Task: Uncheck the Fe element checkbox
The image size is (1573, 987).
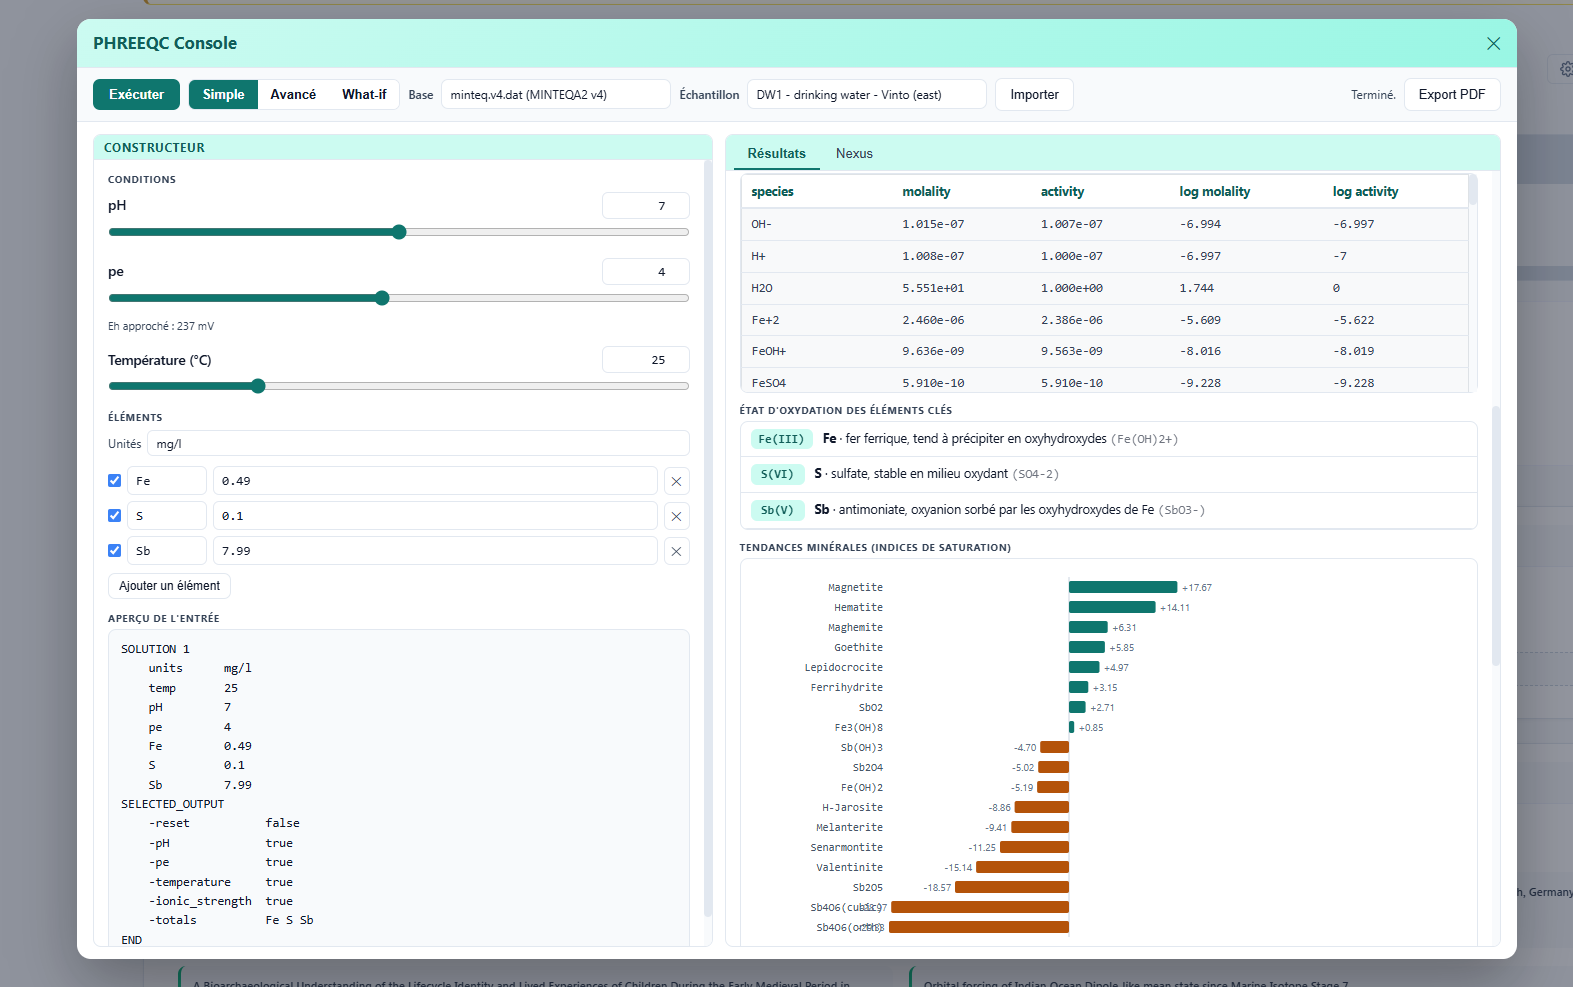Action: pos(114,481)
